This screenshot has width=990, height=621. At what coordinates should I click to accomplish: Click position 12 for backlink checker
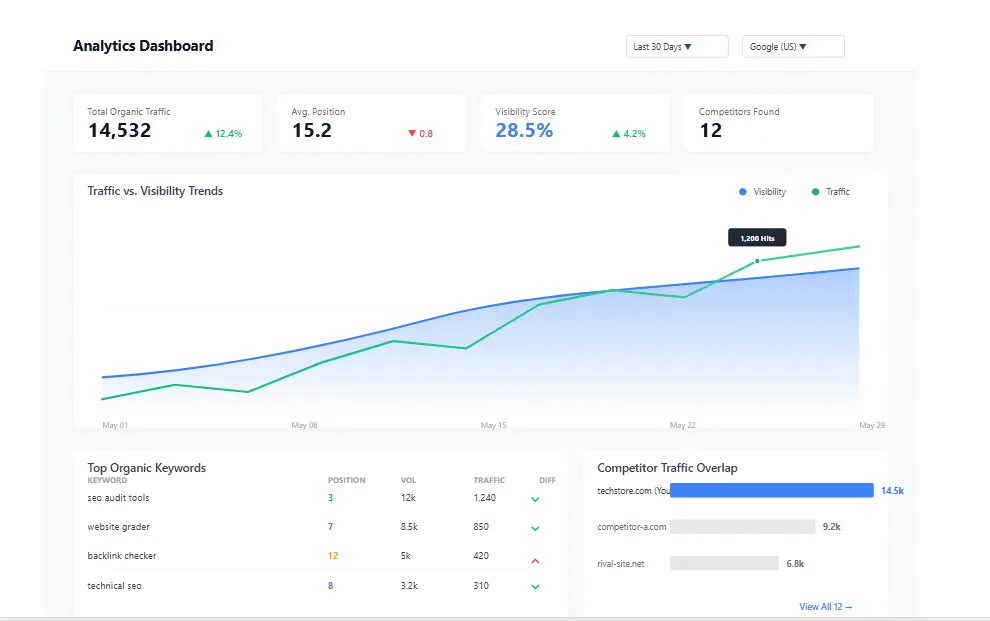pyautogui.click(x=333, y=556)
